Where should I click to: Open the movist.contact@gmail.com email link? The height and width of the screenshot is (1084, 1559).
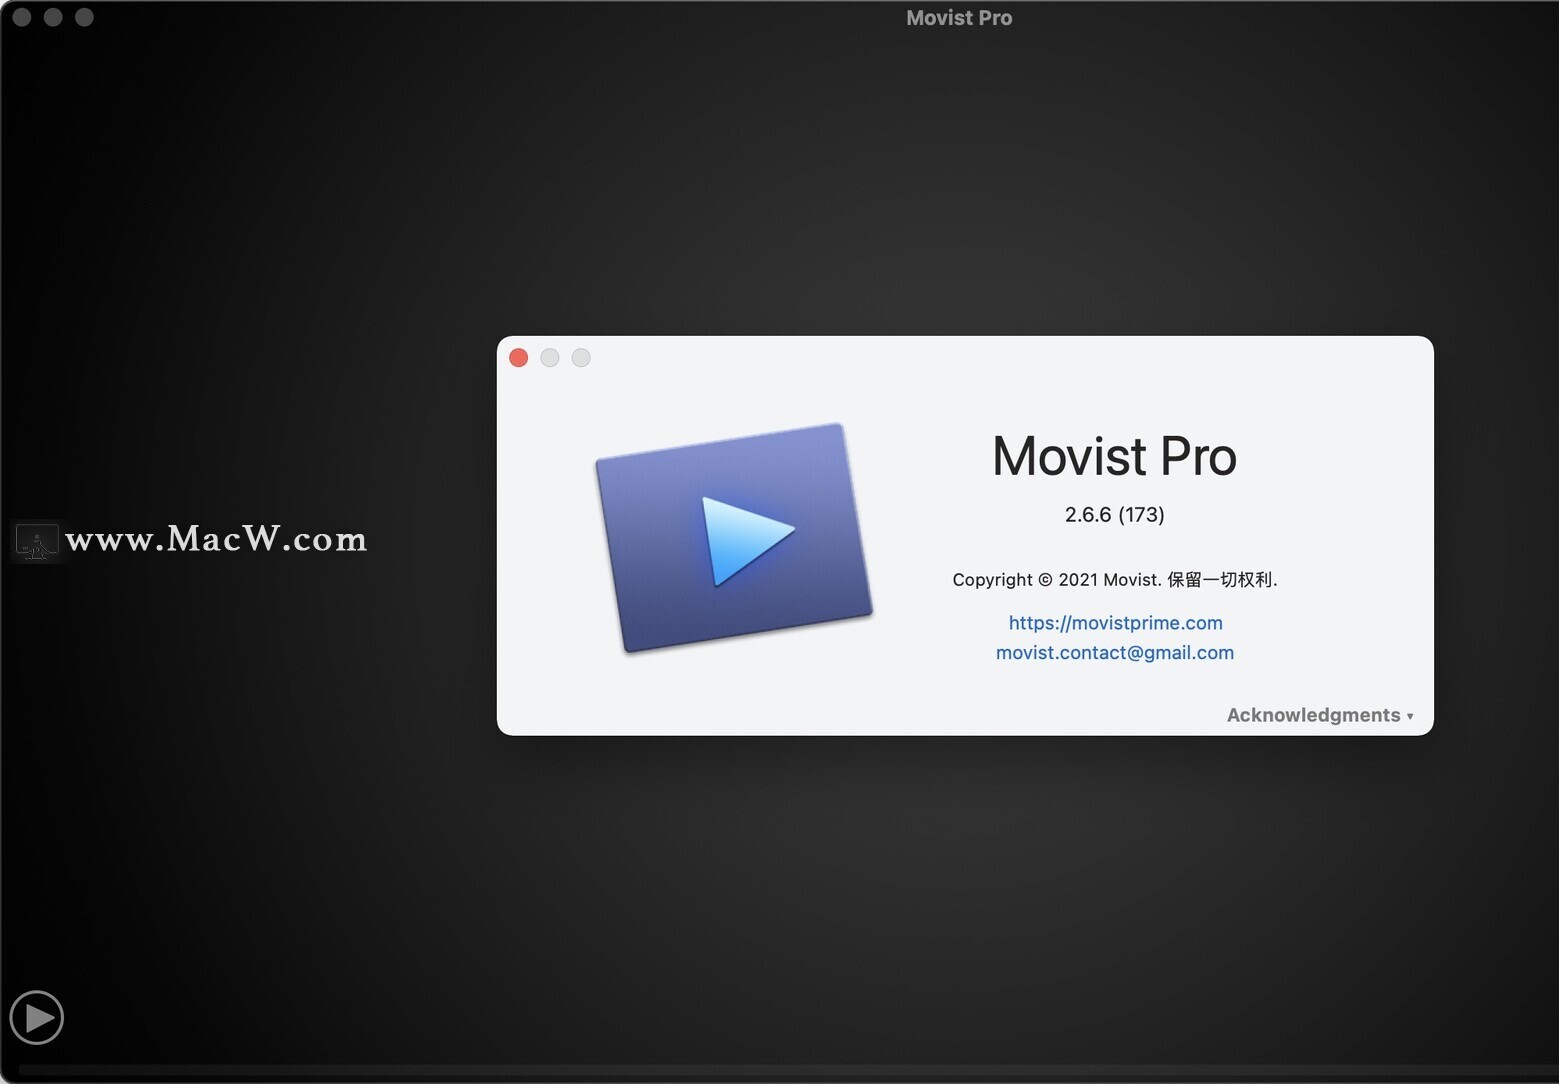click(1115, 653)
